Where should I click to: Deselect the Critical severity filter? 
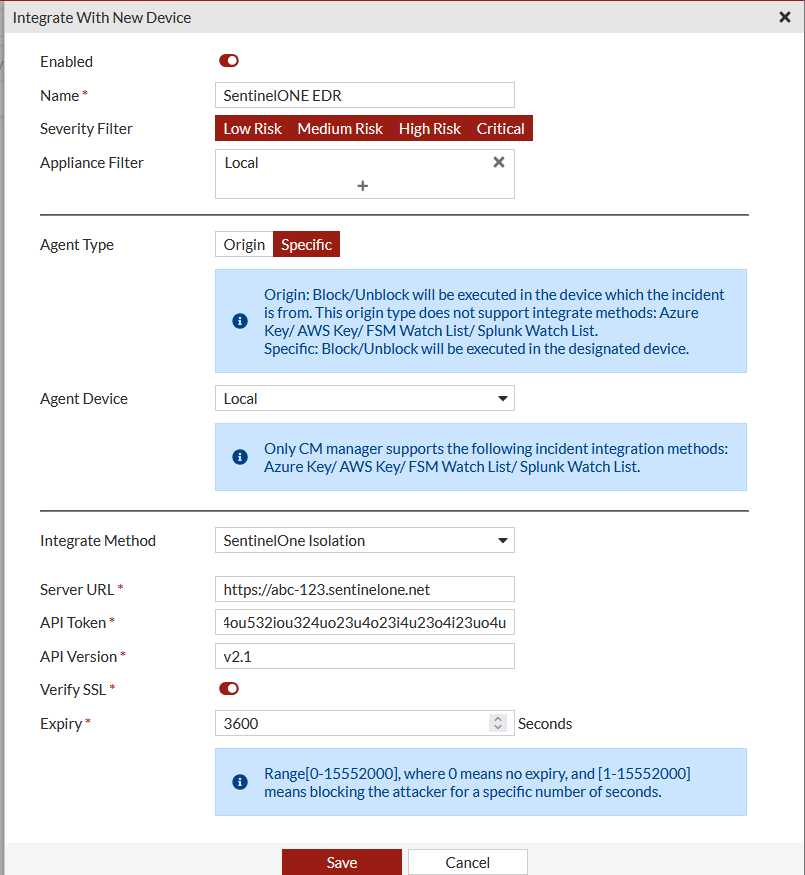(x=500, y=128)
